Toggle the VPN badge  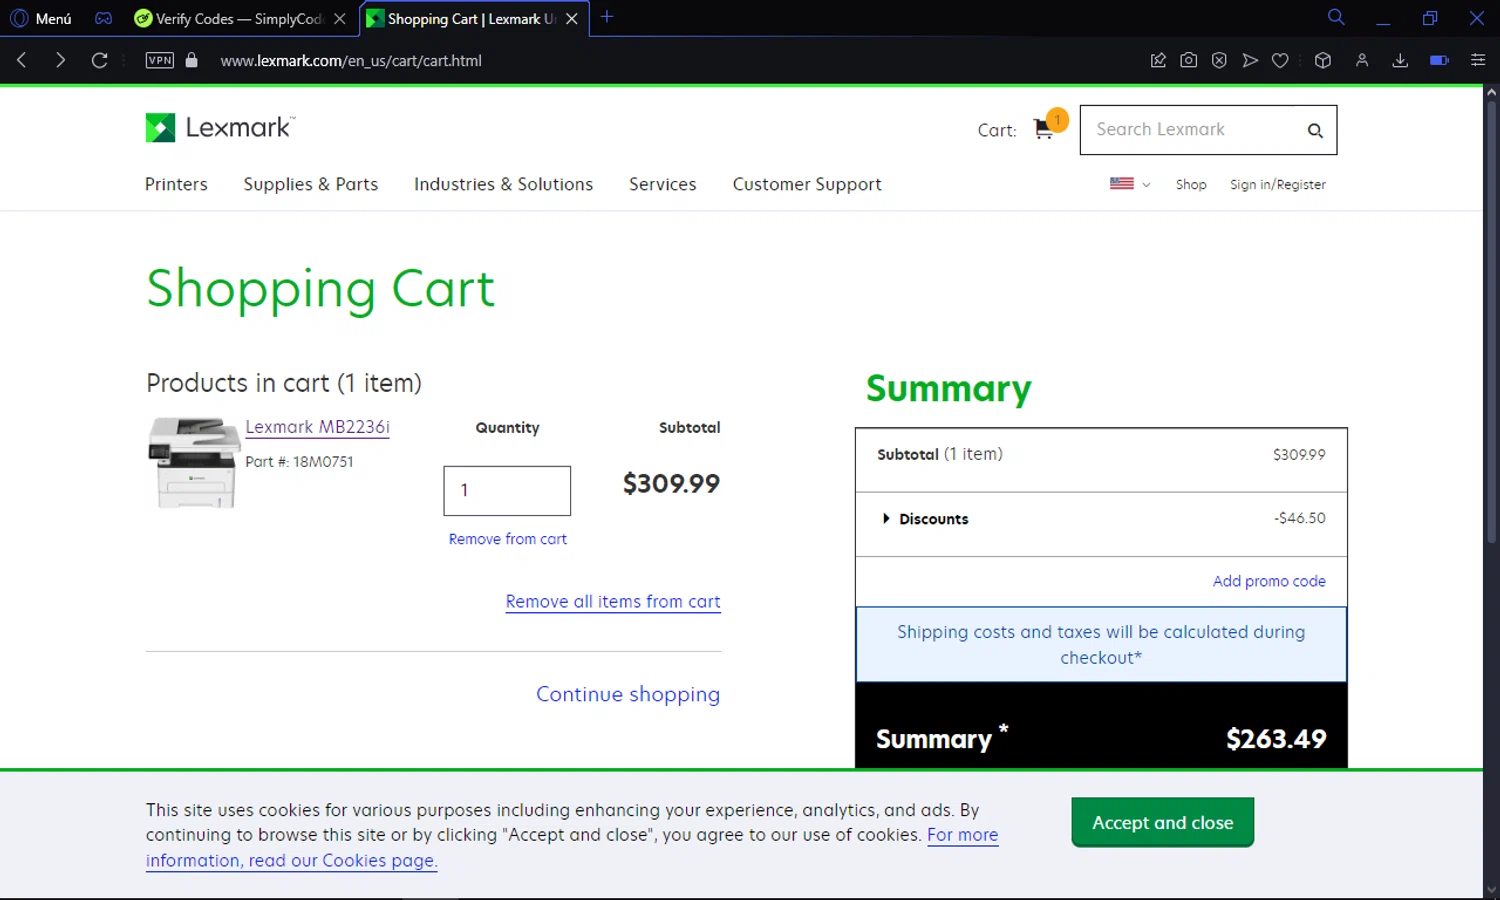pos(159,60)
